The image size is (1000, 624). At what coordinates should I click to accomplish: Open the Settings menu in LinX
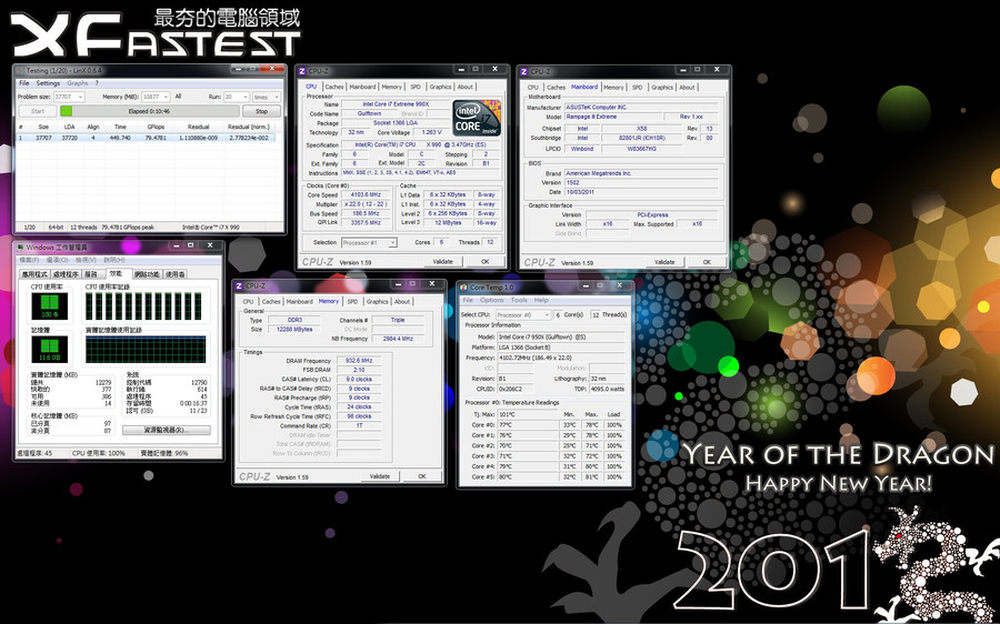pyautogui.click(x=48, y=84)
